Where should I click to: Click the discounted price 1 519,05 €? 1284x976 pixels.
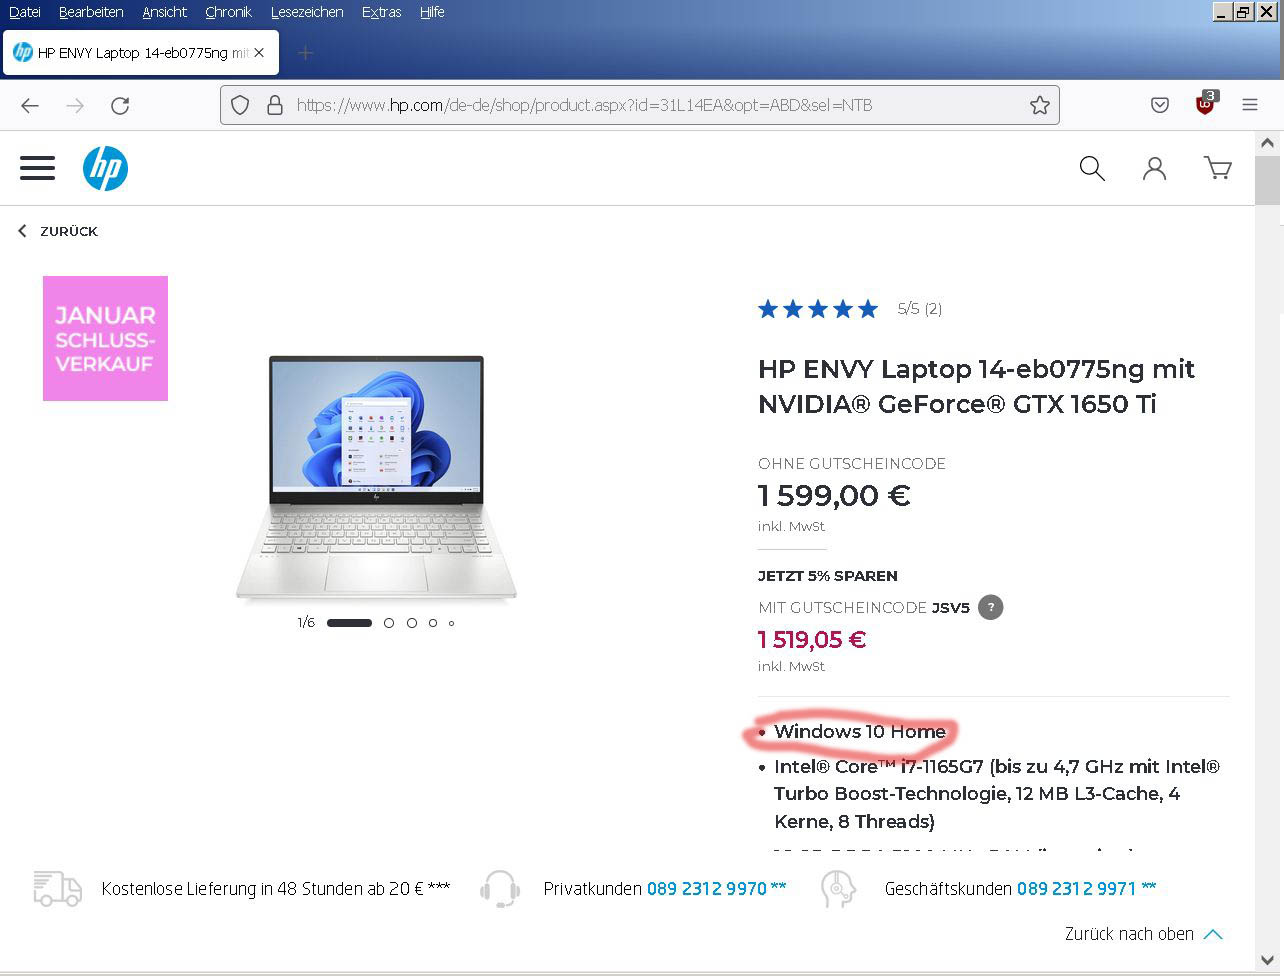tap(812, 639)
